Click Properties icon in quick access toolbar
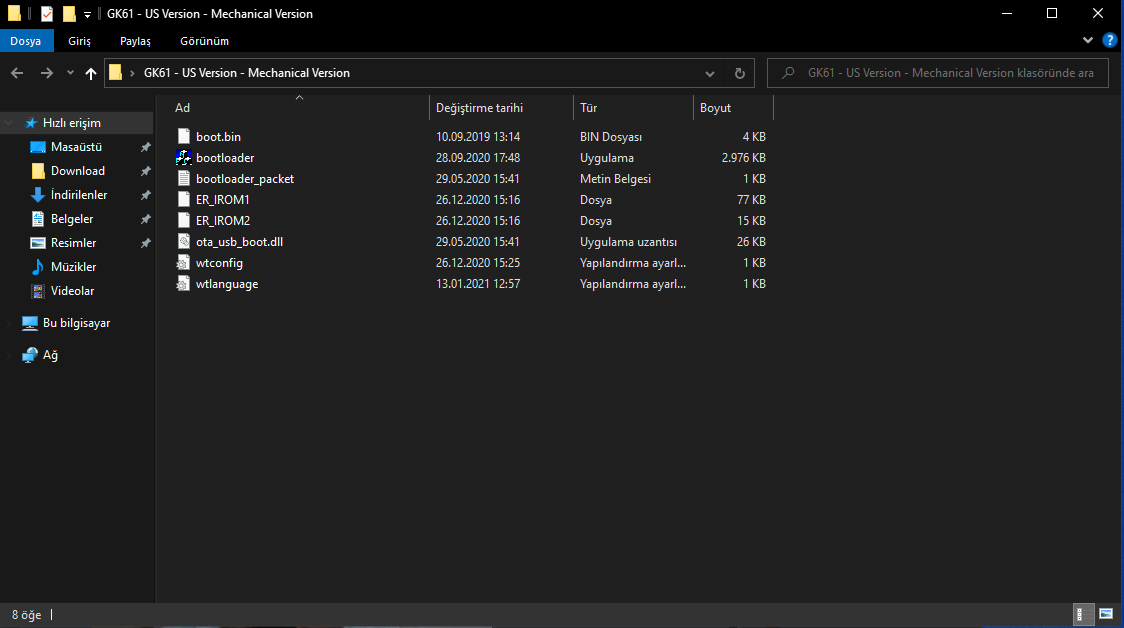This screenshot has width=1124, height=628. [47, 14]
